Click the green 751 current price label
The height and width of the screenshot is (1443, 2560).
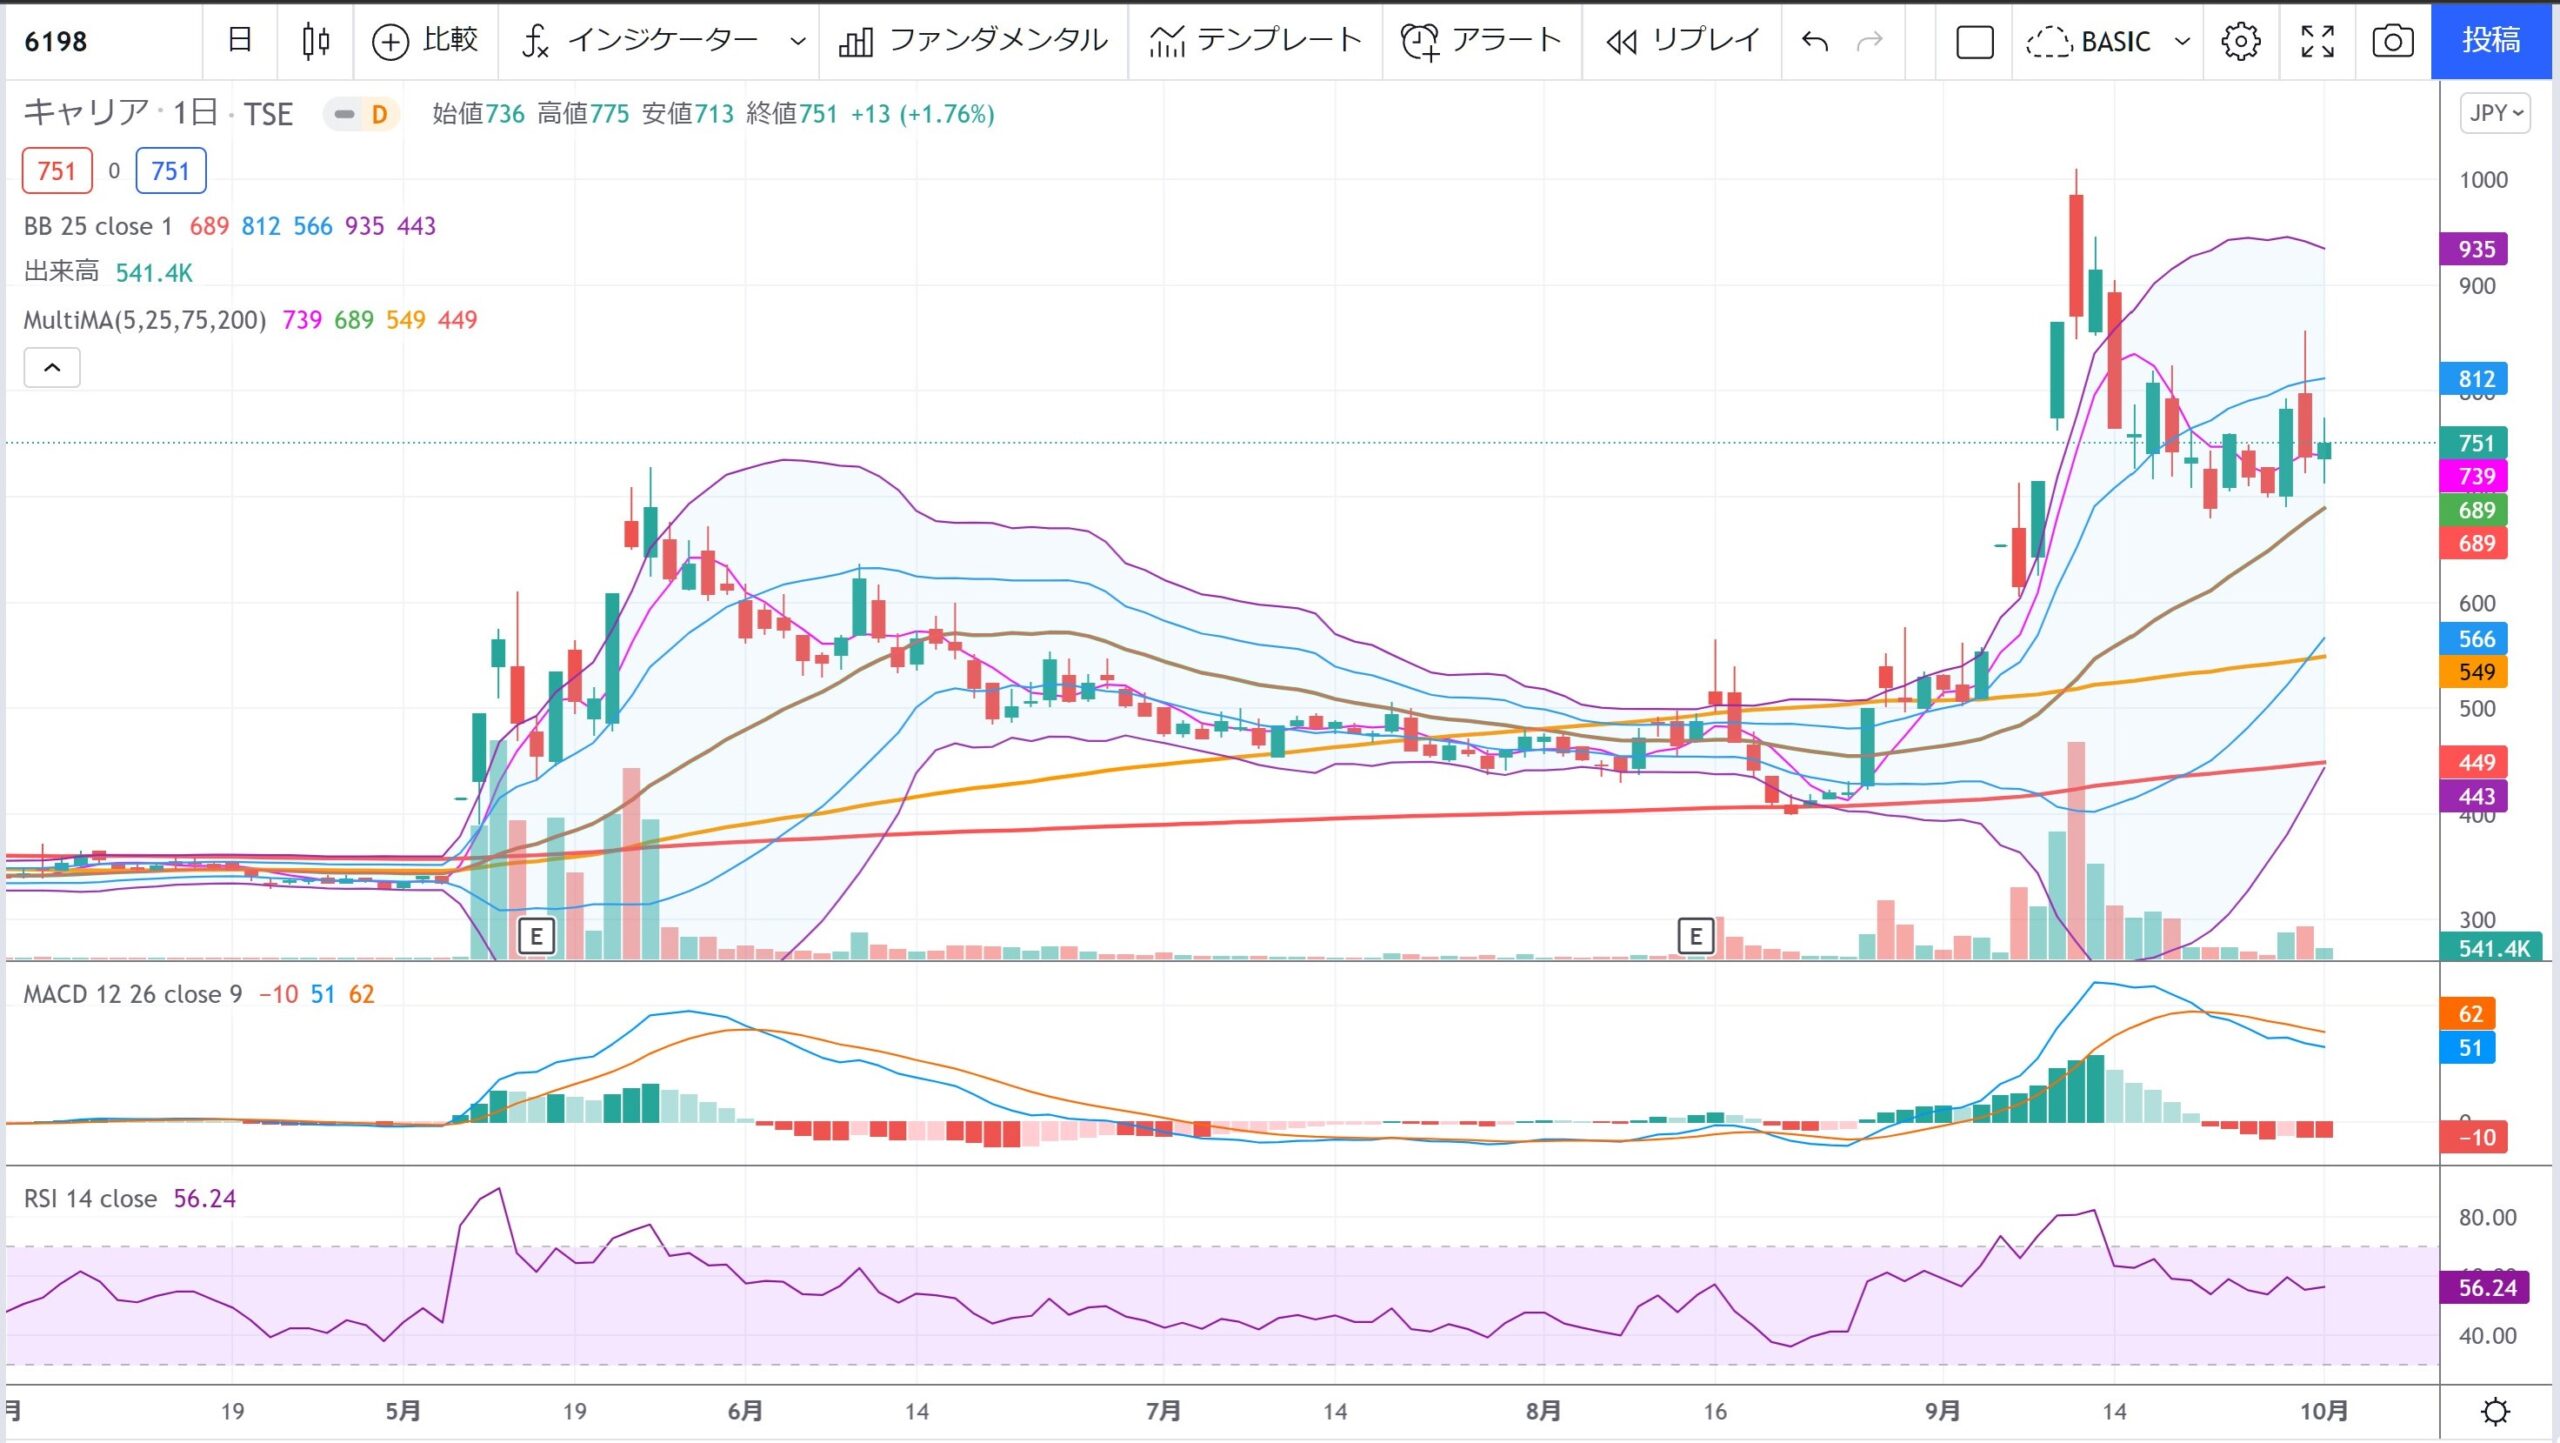pos(2476,443)
